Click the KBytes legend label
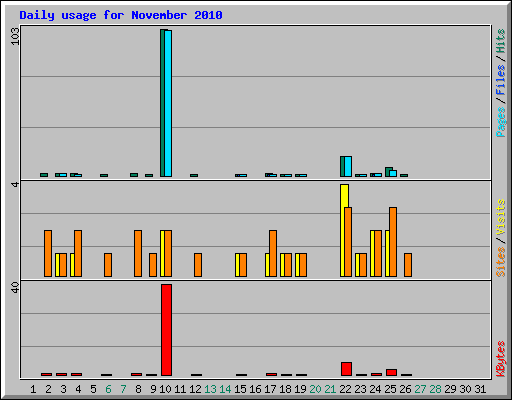 (x=500, y=359)
